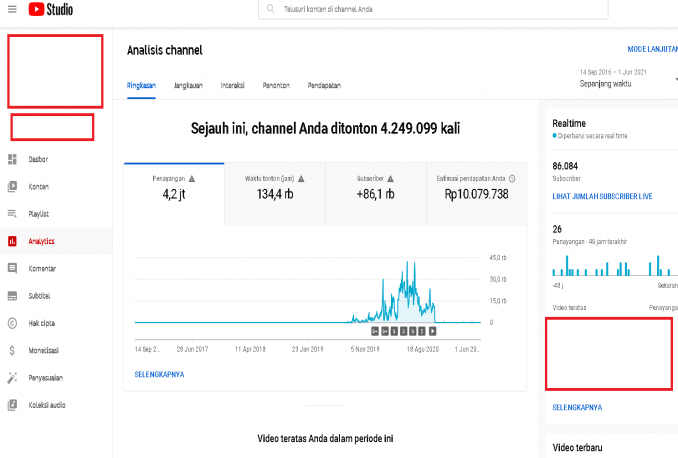Click the MODE LANJUTAN link

coord(651,49)
